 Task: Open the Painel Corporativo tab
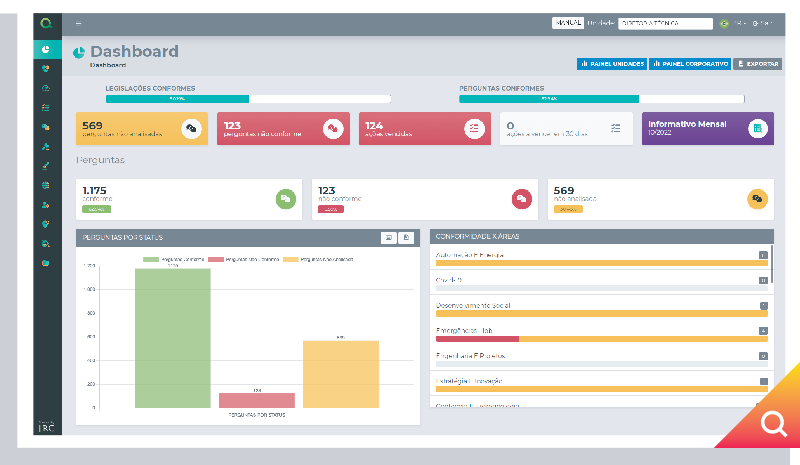point(690,63)
